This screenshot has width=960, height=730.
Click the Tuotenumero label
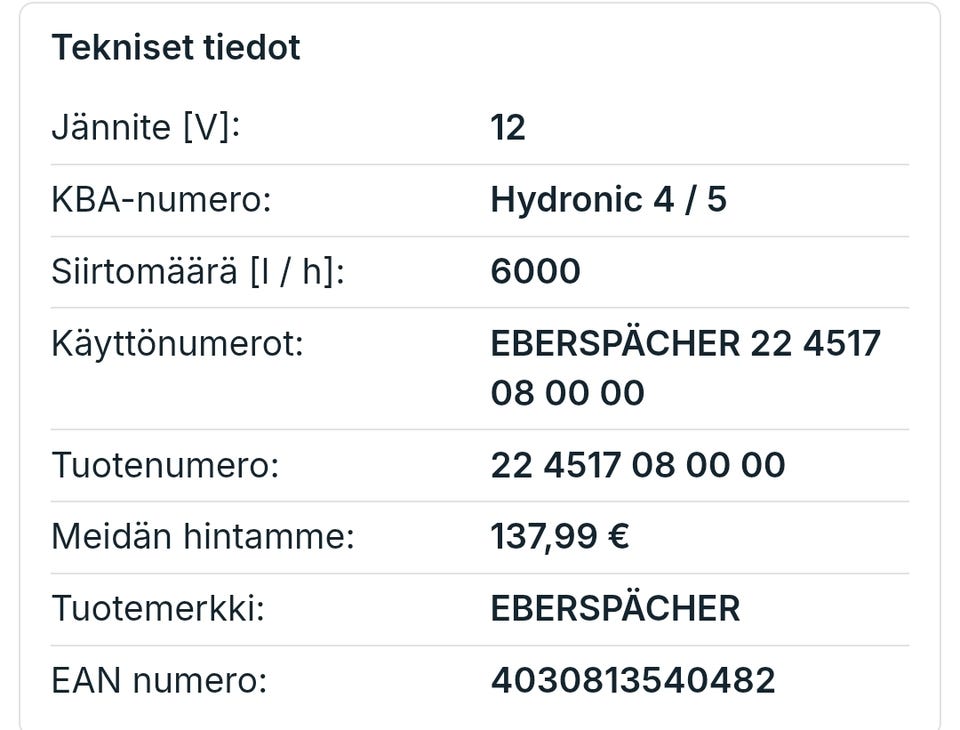(165, 465)
